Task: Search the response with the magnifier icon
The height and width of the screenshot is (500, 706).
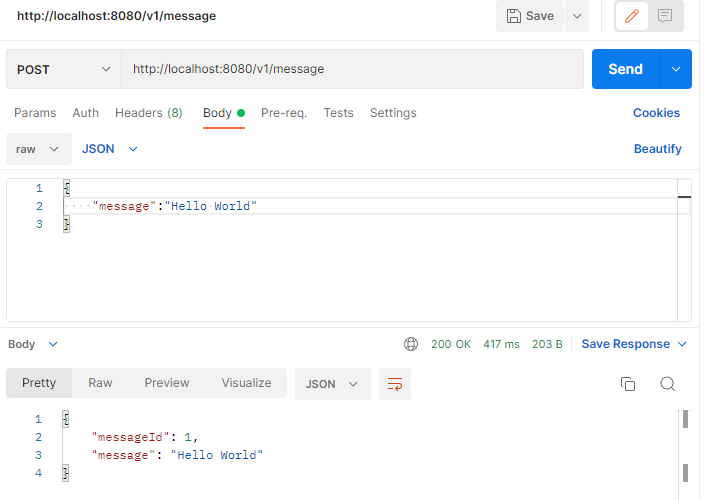Action: click(x=667, y=384)
